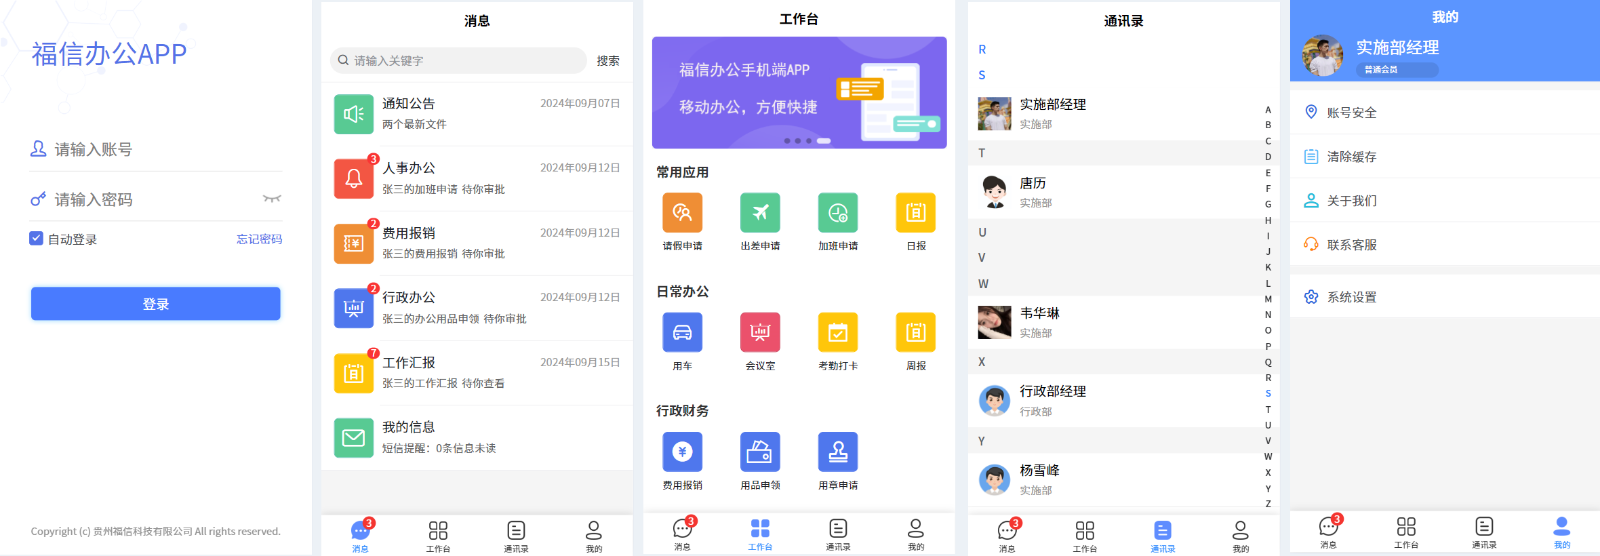Switch to 消息 tab in 我的 screen
Viewport: 1600px width, 556px height.
[1329, 534]
